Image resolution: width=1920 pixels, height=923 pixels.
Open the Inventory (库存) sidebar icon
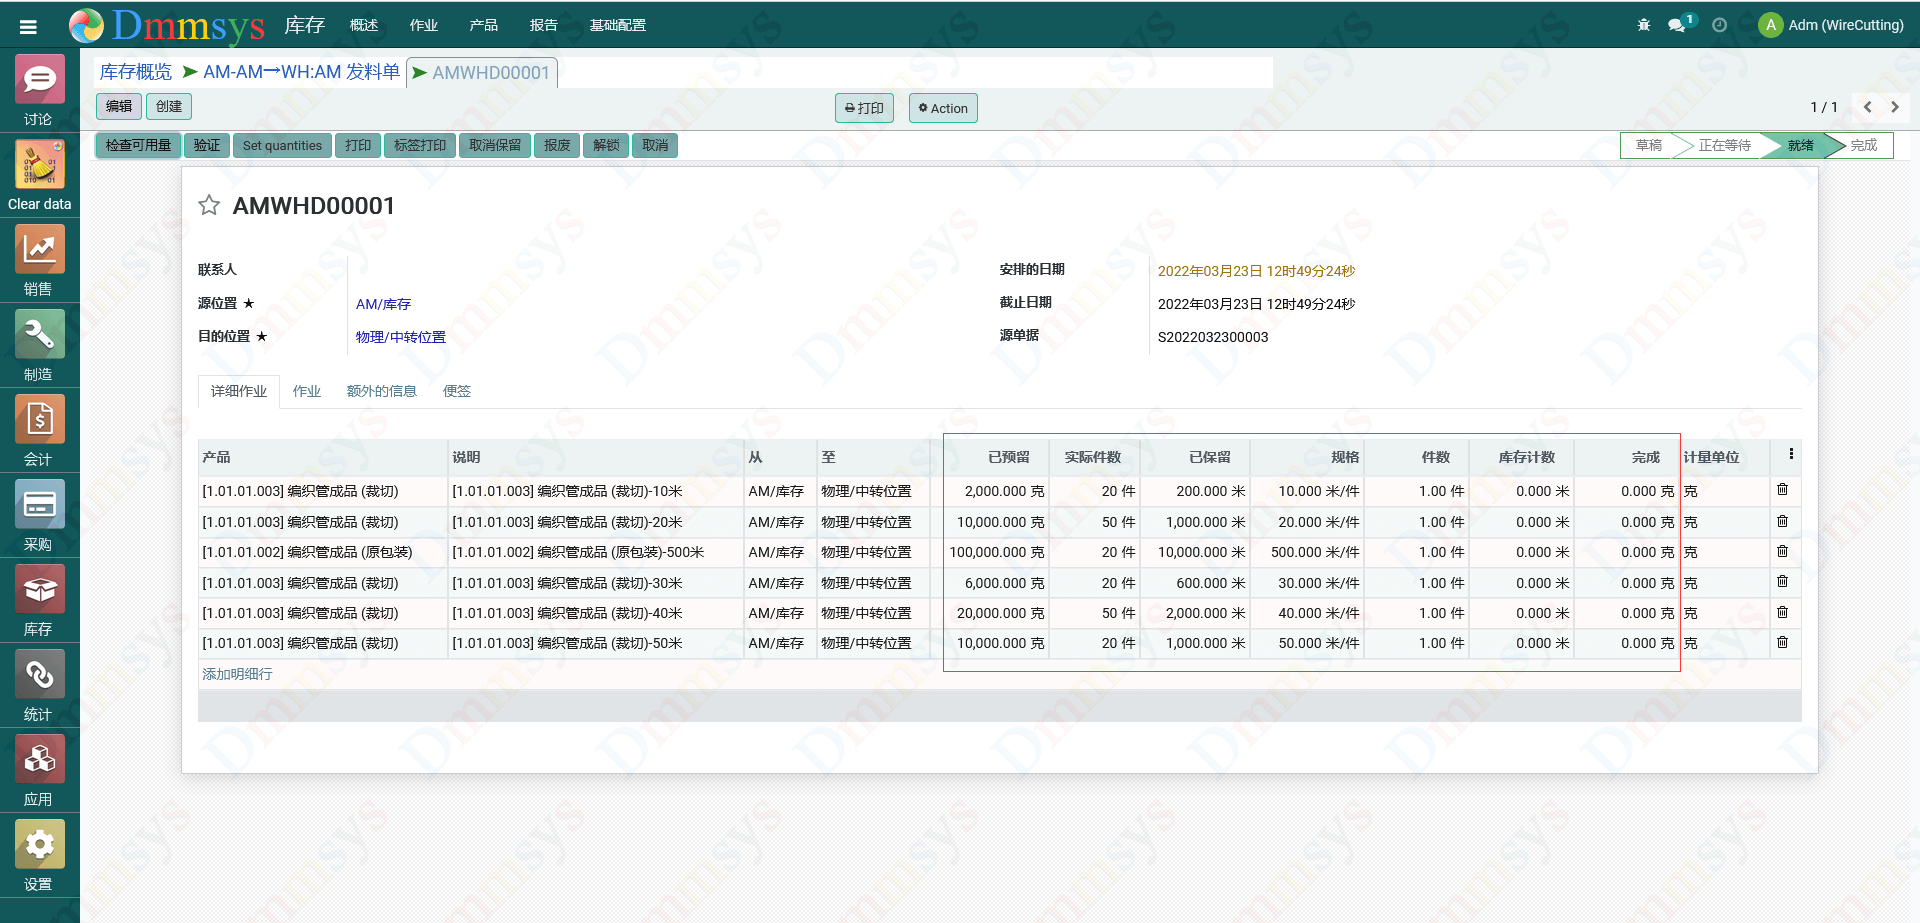pyautogui.click(x=39, y=589)
